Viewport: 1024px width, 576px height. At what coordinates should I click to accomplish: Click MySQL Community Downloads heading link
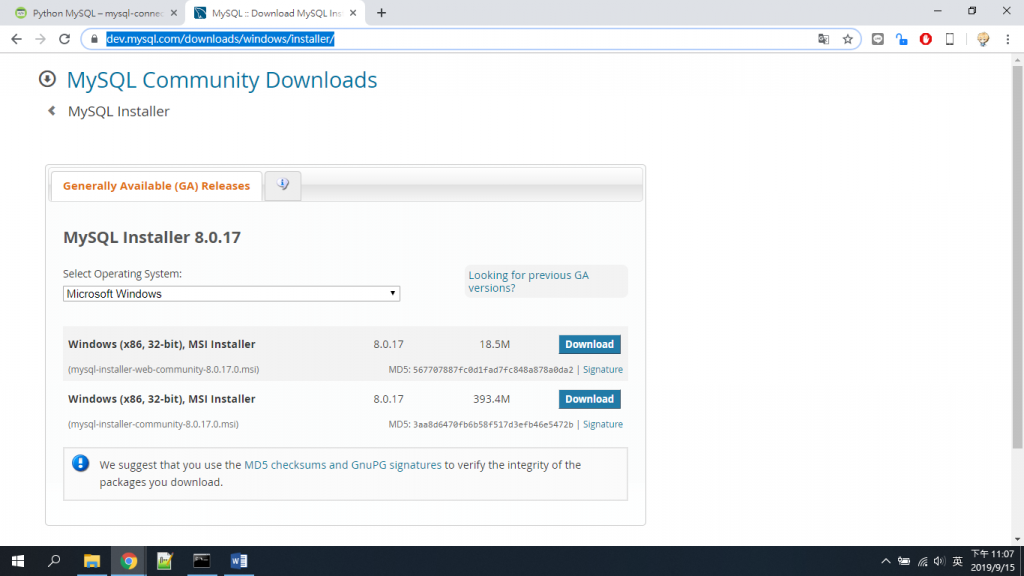coord(222,80)
